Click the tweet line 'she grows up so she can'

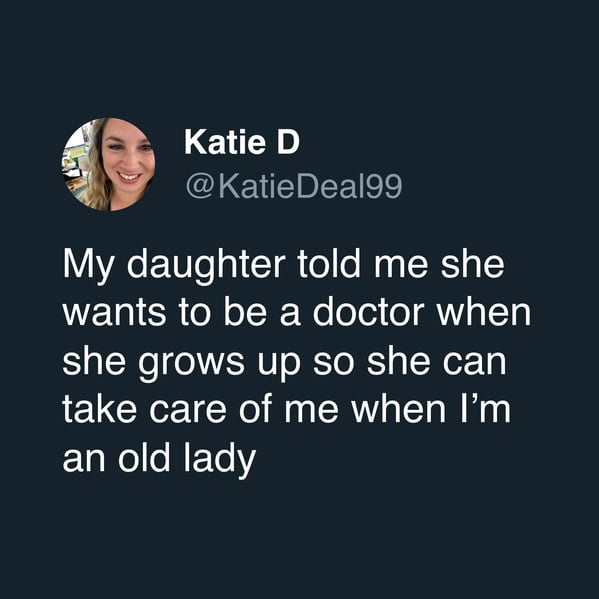tap(284, 363)
